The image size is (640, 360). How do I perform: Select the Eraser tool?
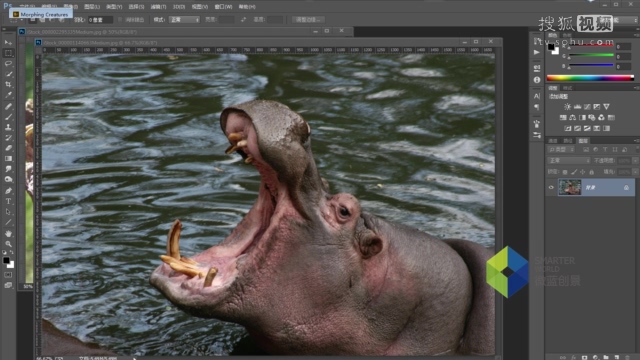8,148
